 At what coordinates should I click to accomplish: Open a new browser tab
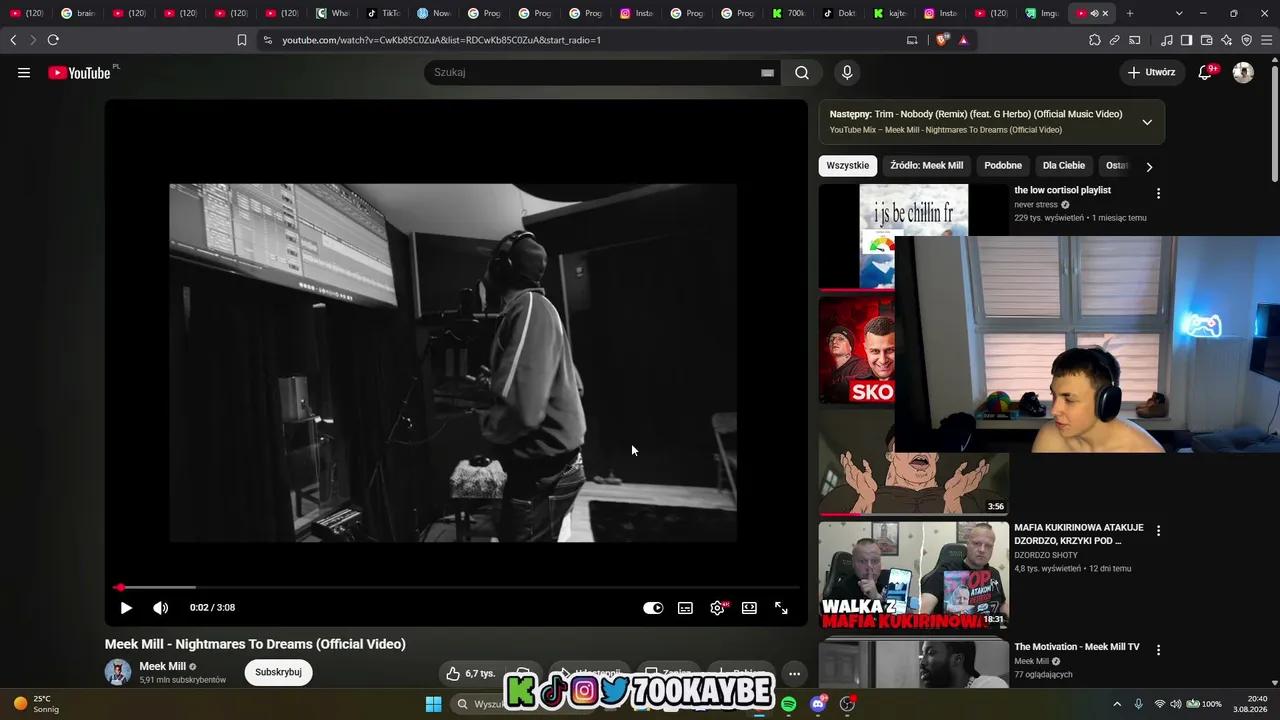pyautogui.click(x=1130, y=13)
